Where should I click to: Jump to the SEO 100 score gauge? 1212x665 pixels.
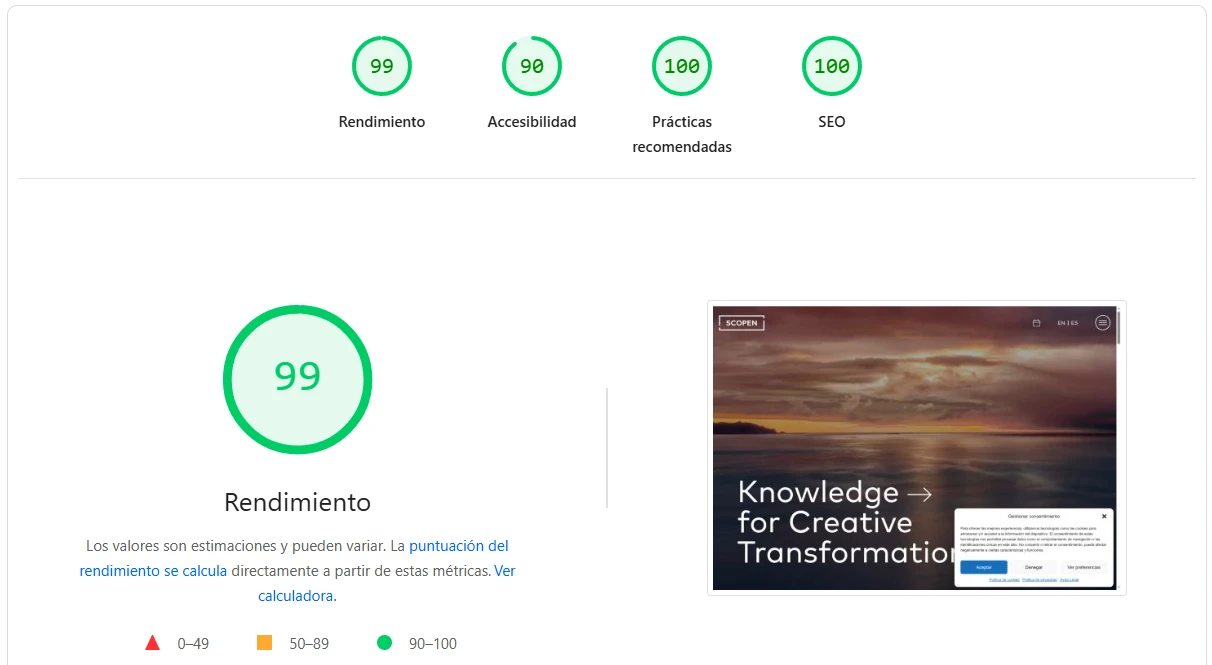tap(831, 66)
